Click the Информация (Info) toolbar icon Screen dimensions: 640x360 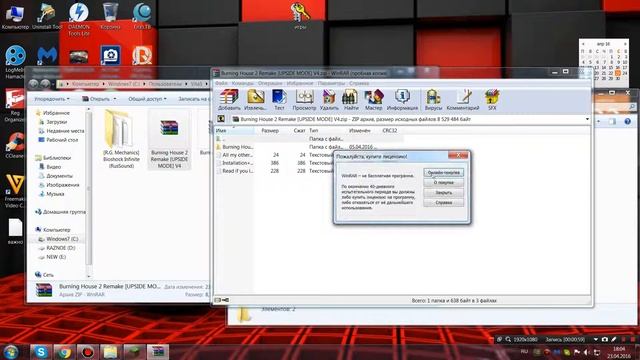402,100
